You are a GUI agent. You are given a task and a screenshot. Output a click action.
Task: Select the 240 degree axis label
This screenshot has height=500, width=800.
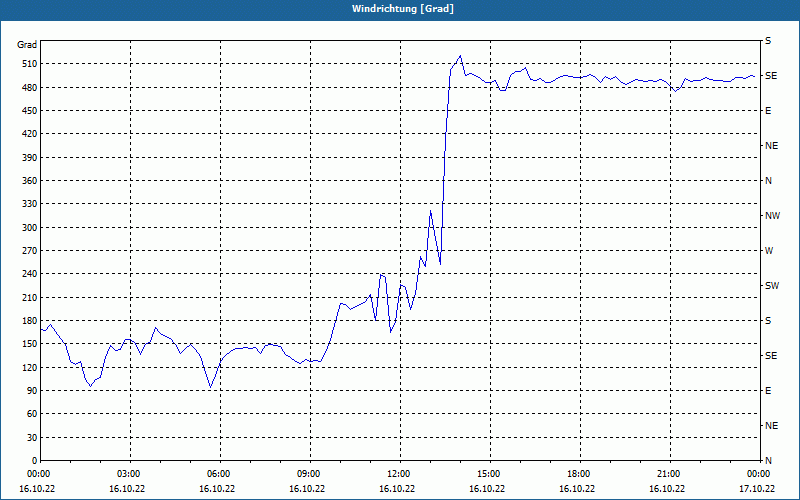pos(30,274)
